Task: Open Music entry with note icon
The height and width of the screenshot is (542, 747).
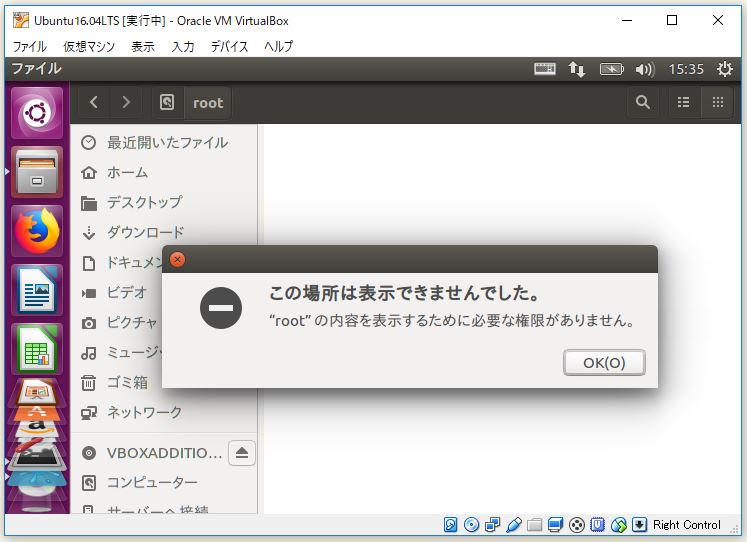Action: coord(117,352)
